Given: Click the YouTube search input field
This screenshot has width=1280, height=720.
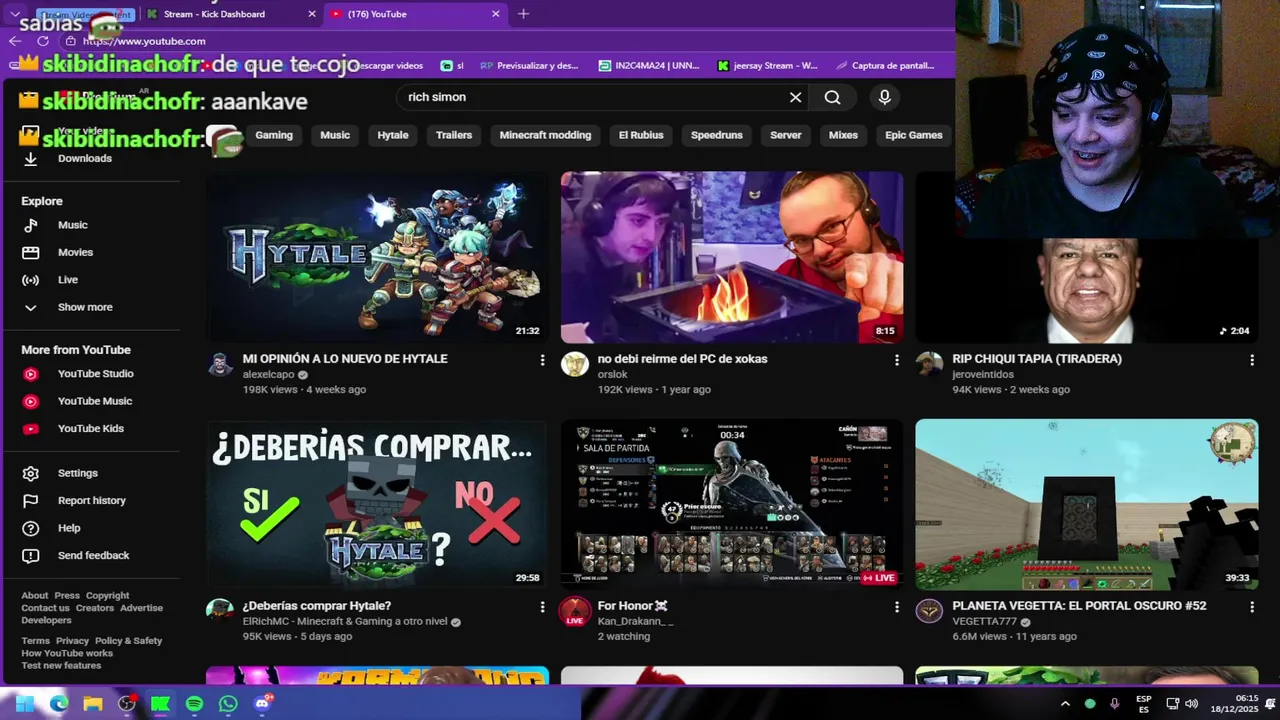Looking at the screenshot, I should coord(590,97).
